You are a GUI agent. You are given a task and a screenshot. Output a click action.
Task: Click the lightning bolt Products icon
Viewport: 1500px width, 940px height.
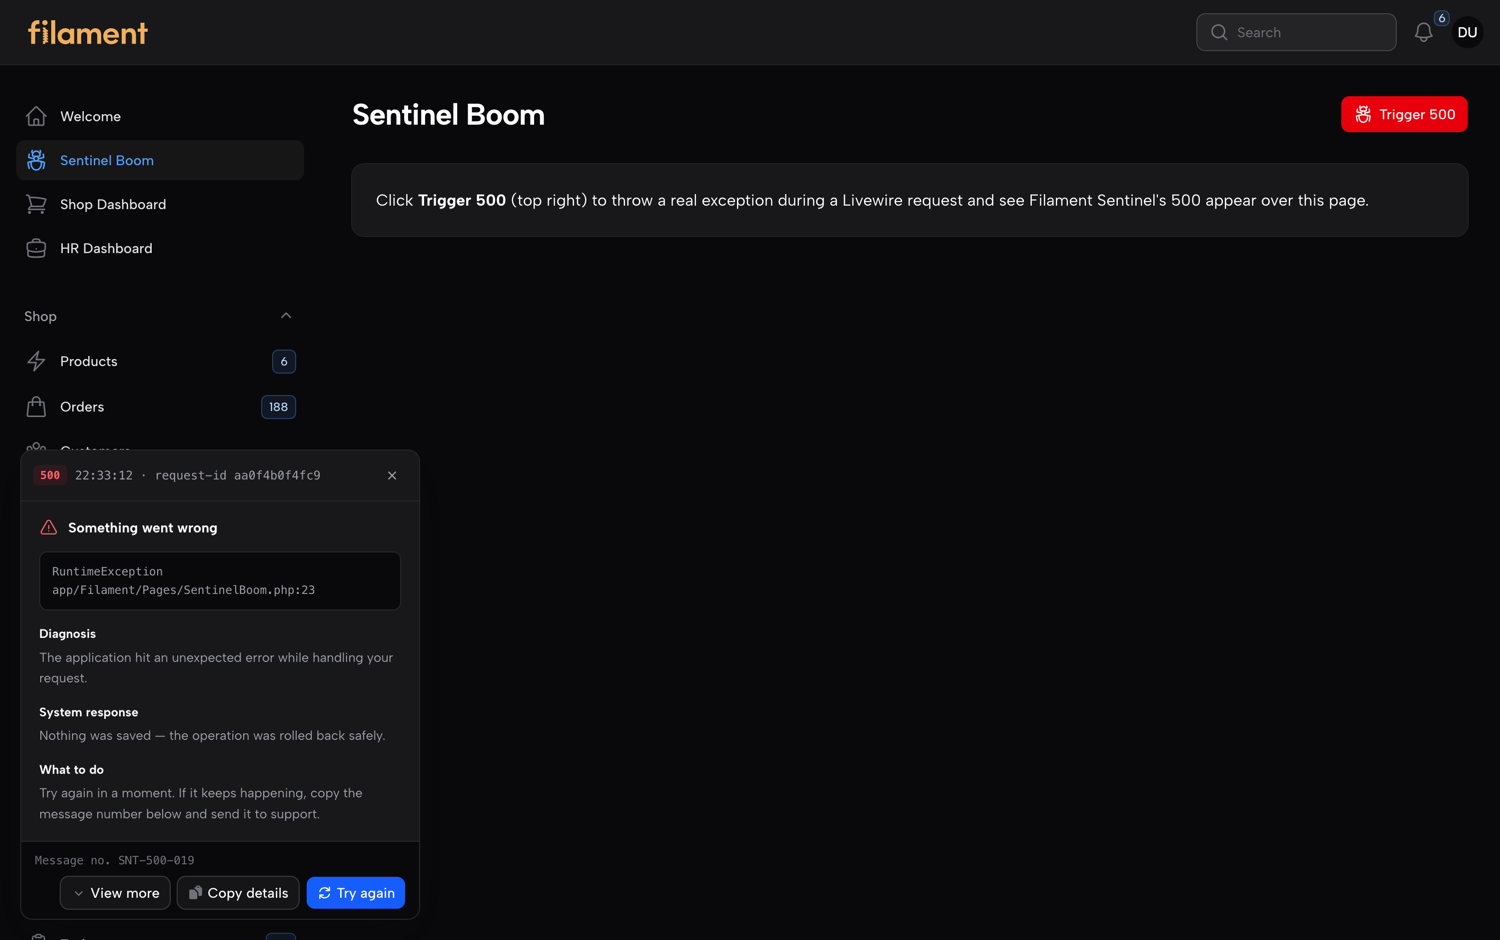(36, 361)
